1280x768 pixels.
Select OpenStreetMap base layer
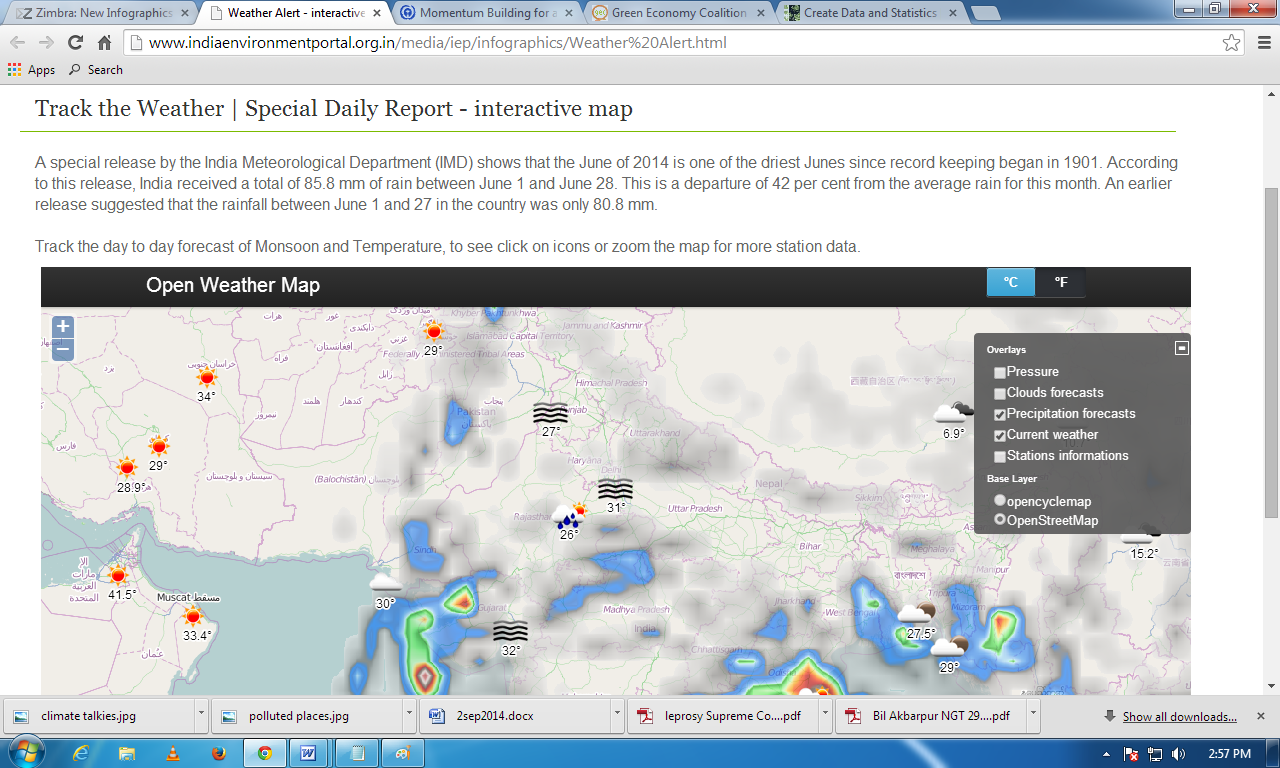1000,520
